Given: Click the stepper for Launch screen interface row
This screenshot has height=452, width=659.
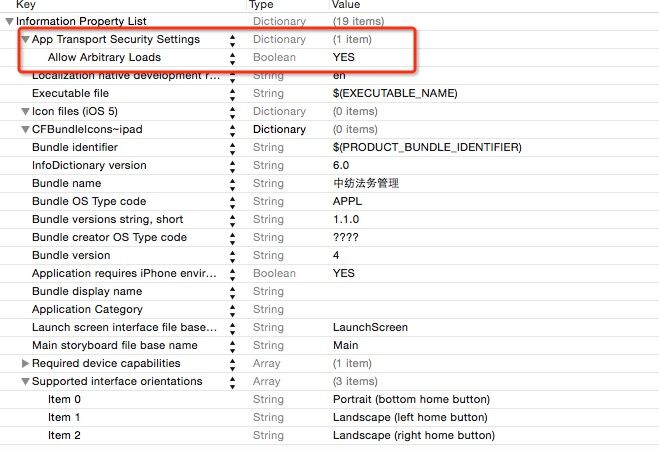Looking at the screenshot, I should point(233,327).
